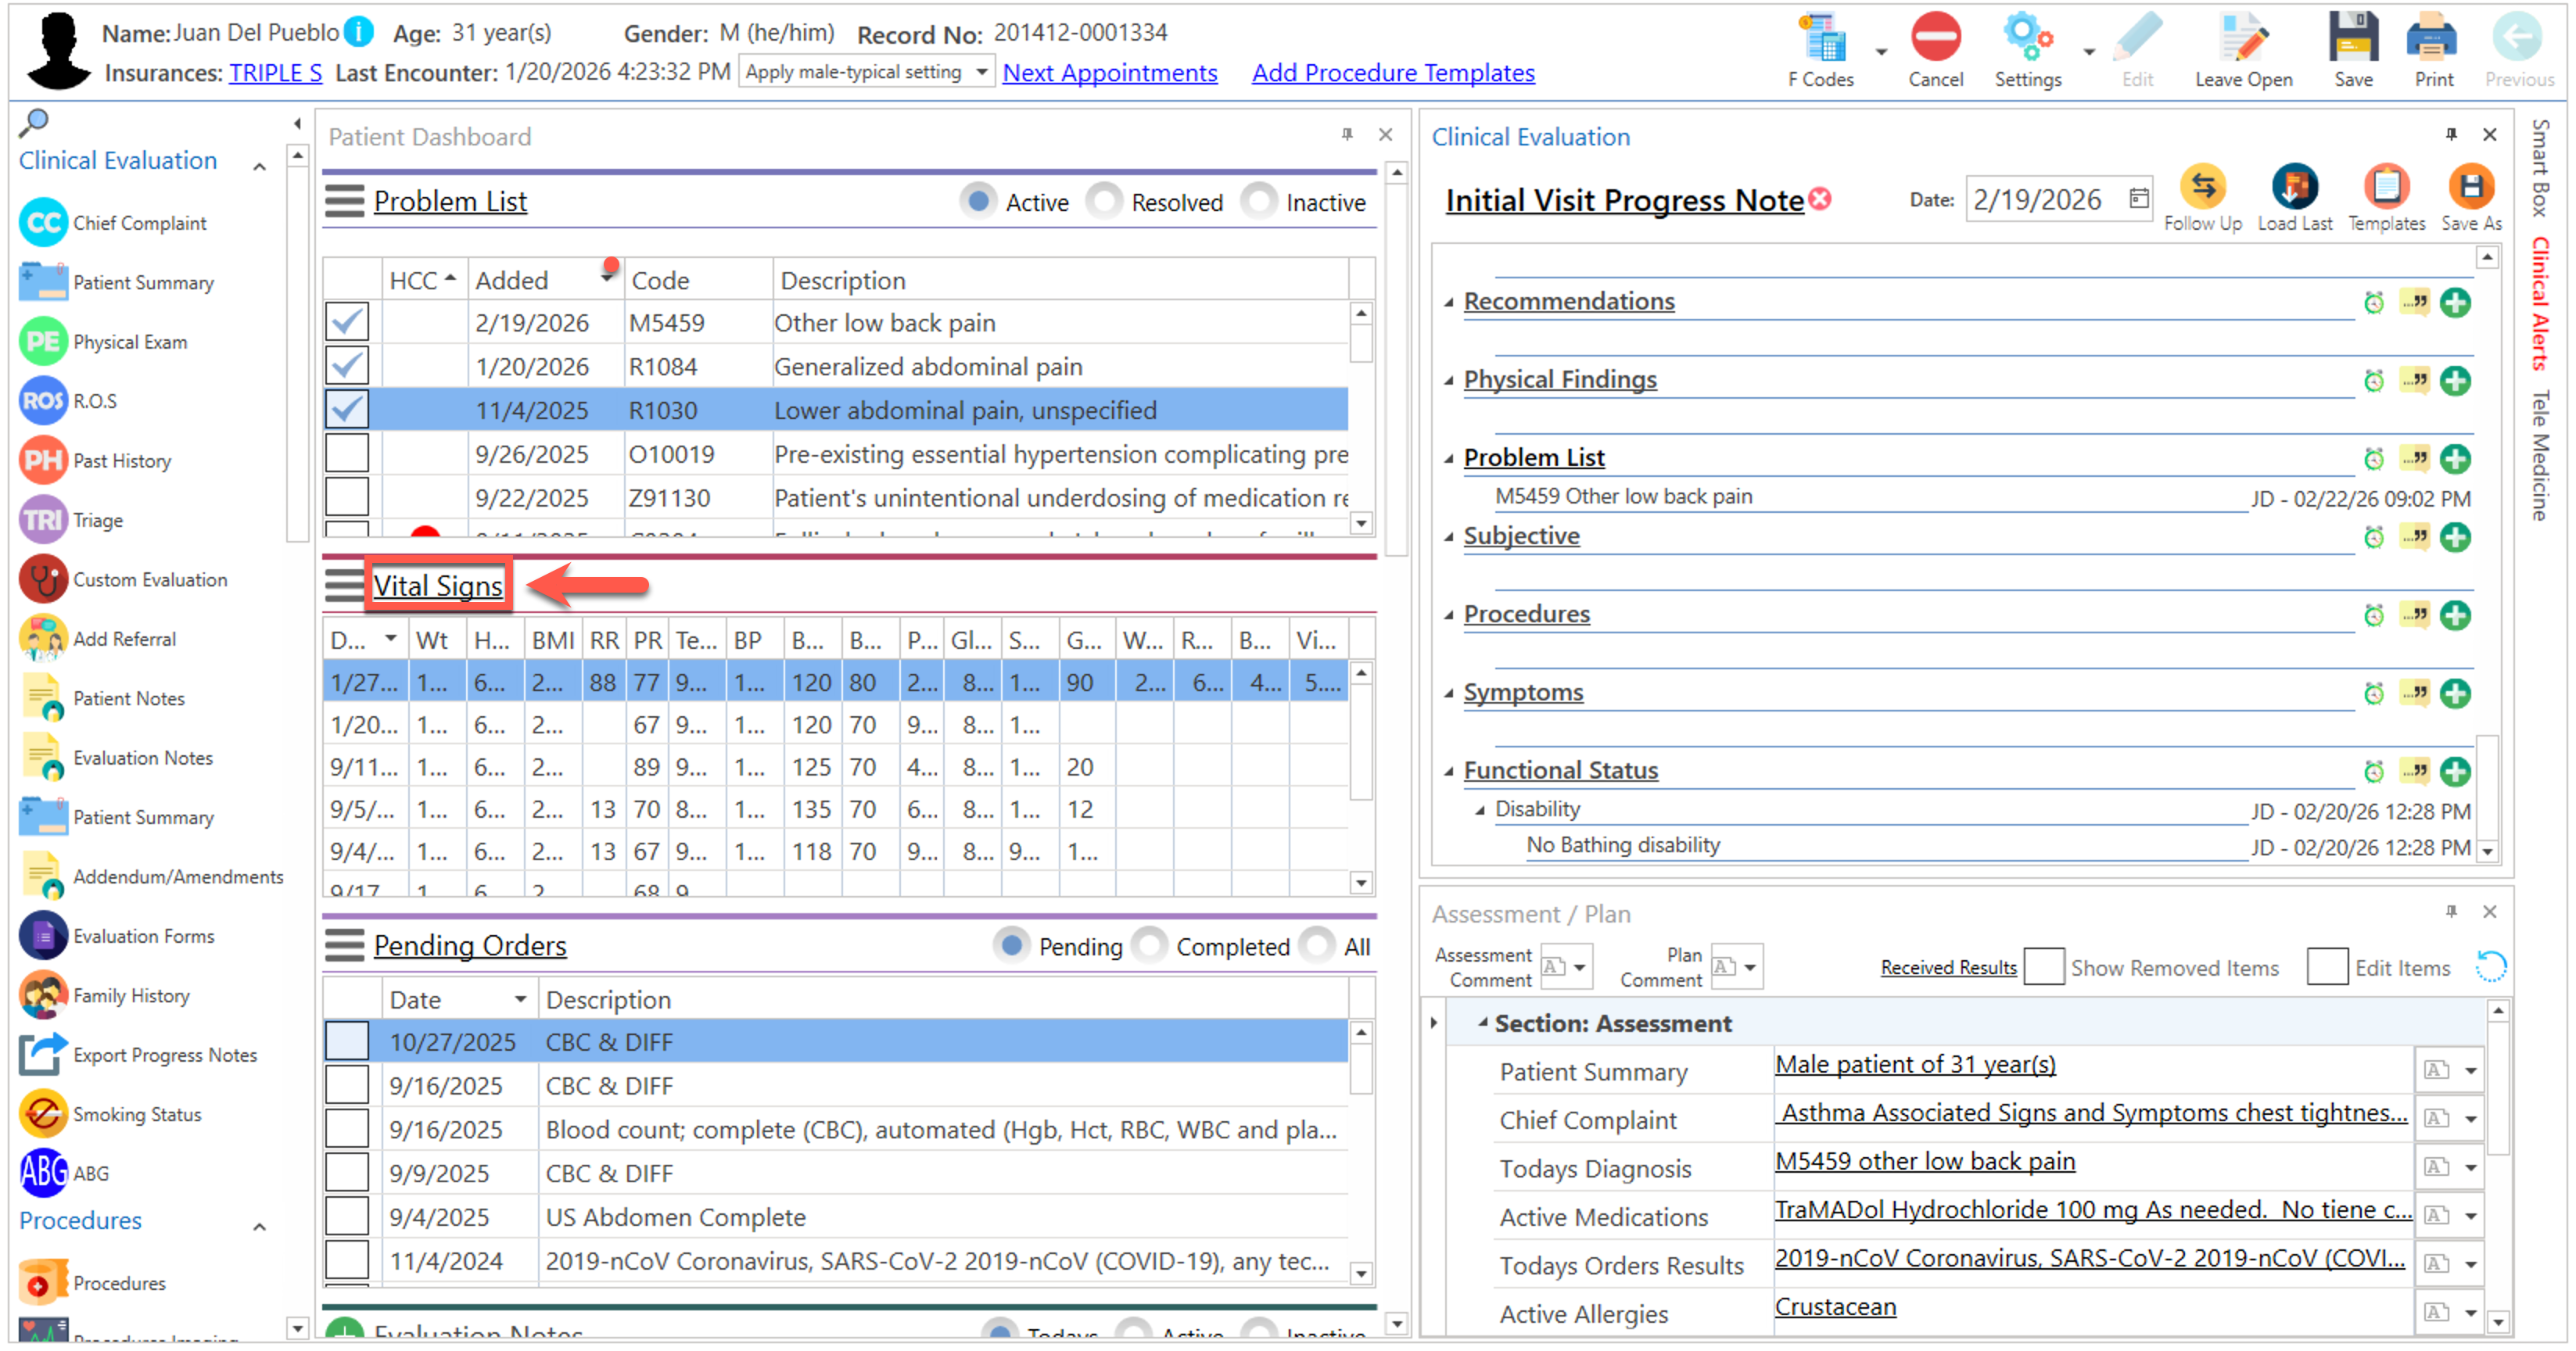Open the Settings dropdown arrow
The image size is (2576, 1351).
[2089, 52]
